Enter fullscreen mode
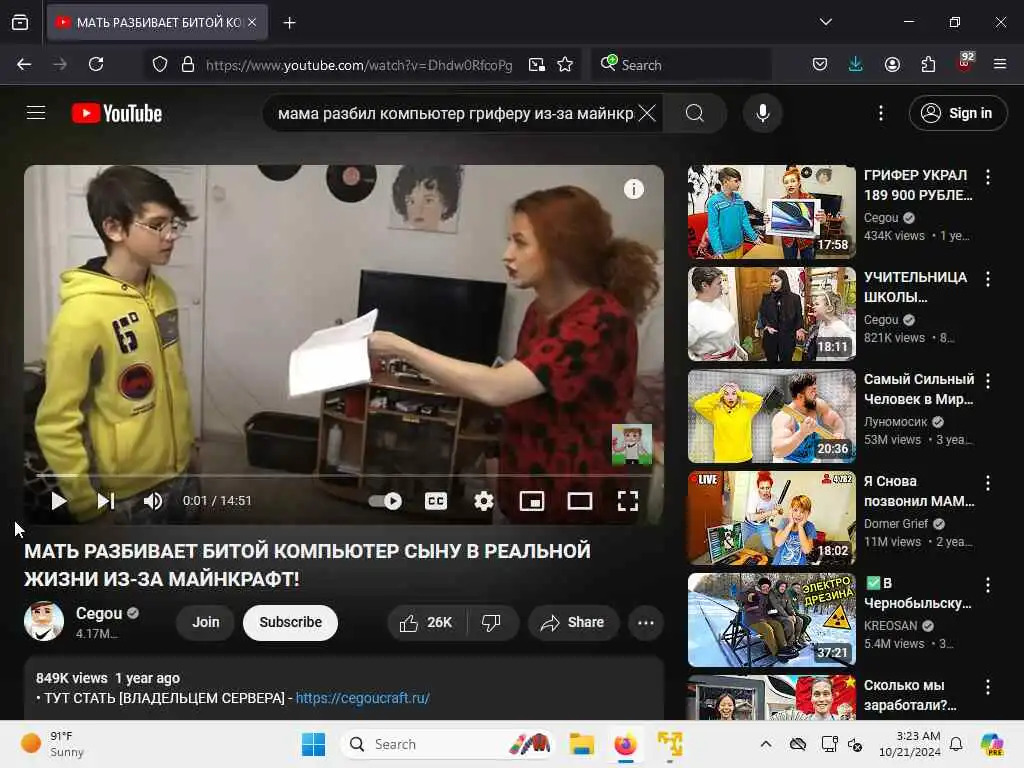Viewport: 1024px width, 768px height. pyautogui.click(x=628, y=501)
